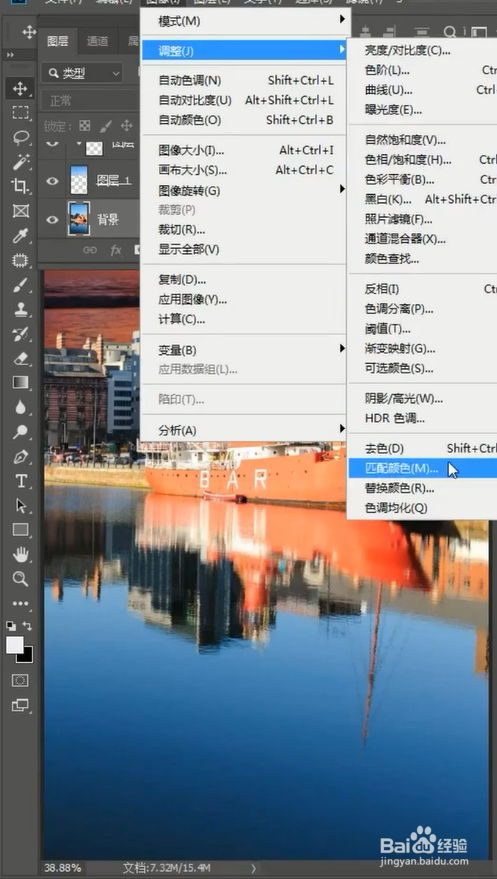Select the Horizontal Type tool

click(20, 481)
